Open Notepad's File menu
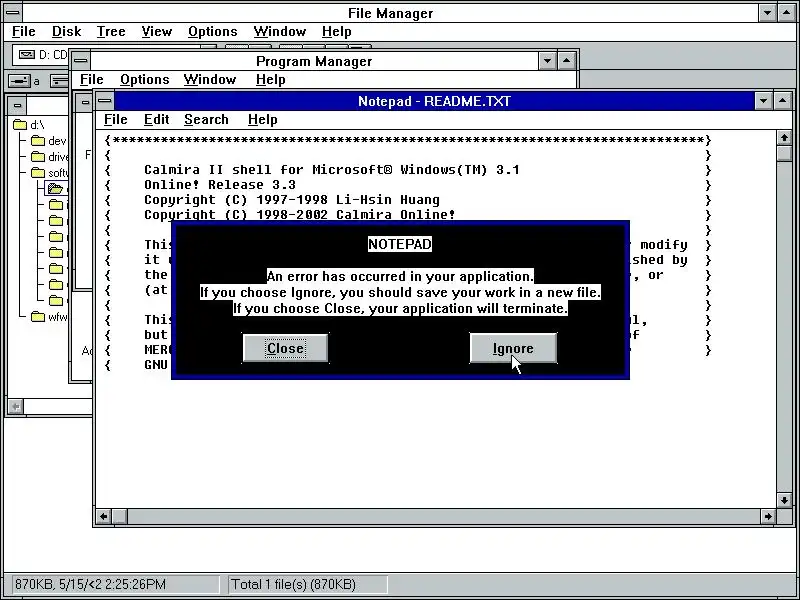Screen dimensions: 800x600 click(x=116, y=119)
